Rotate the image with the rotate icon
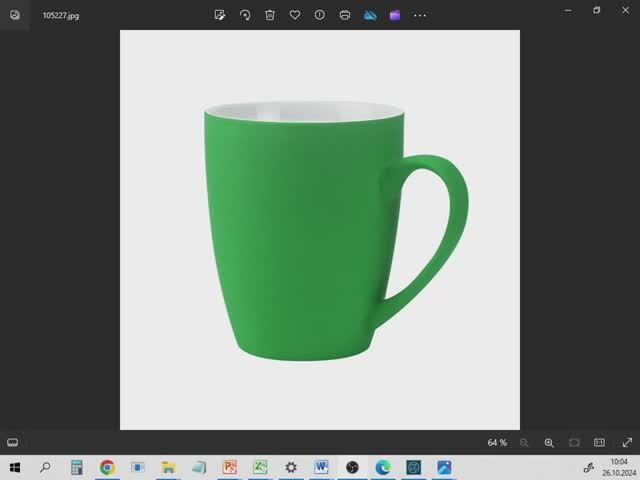Screen dimensions: 640x480 tap(245, 15)
